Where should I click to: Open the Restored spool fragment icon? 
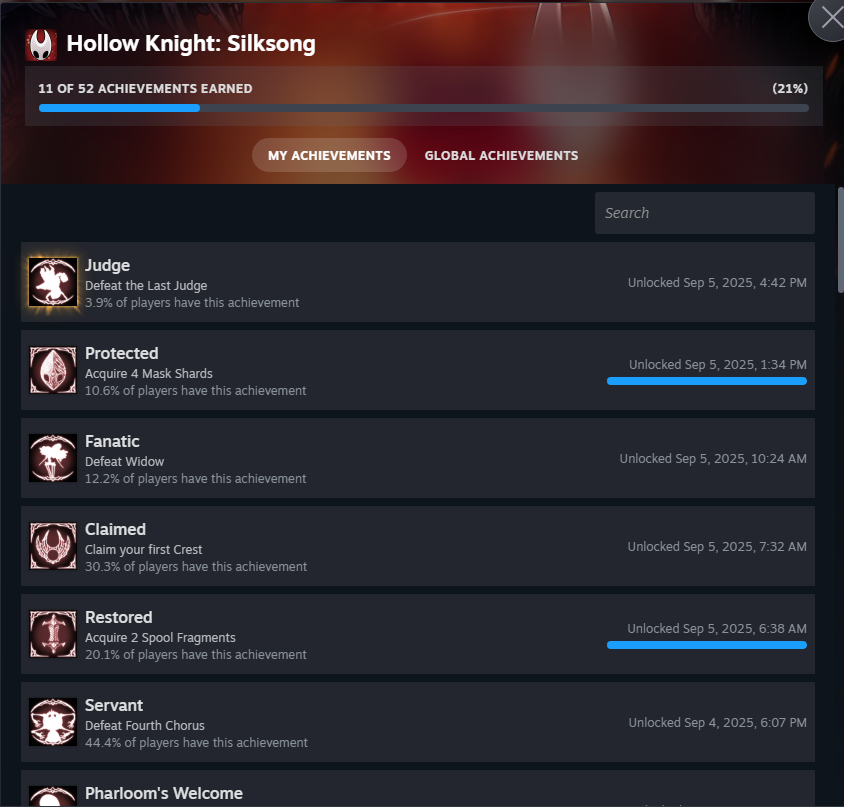pos(53,634)
